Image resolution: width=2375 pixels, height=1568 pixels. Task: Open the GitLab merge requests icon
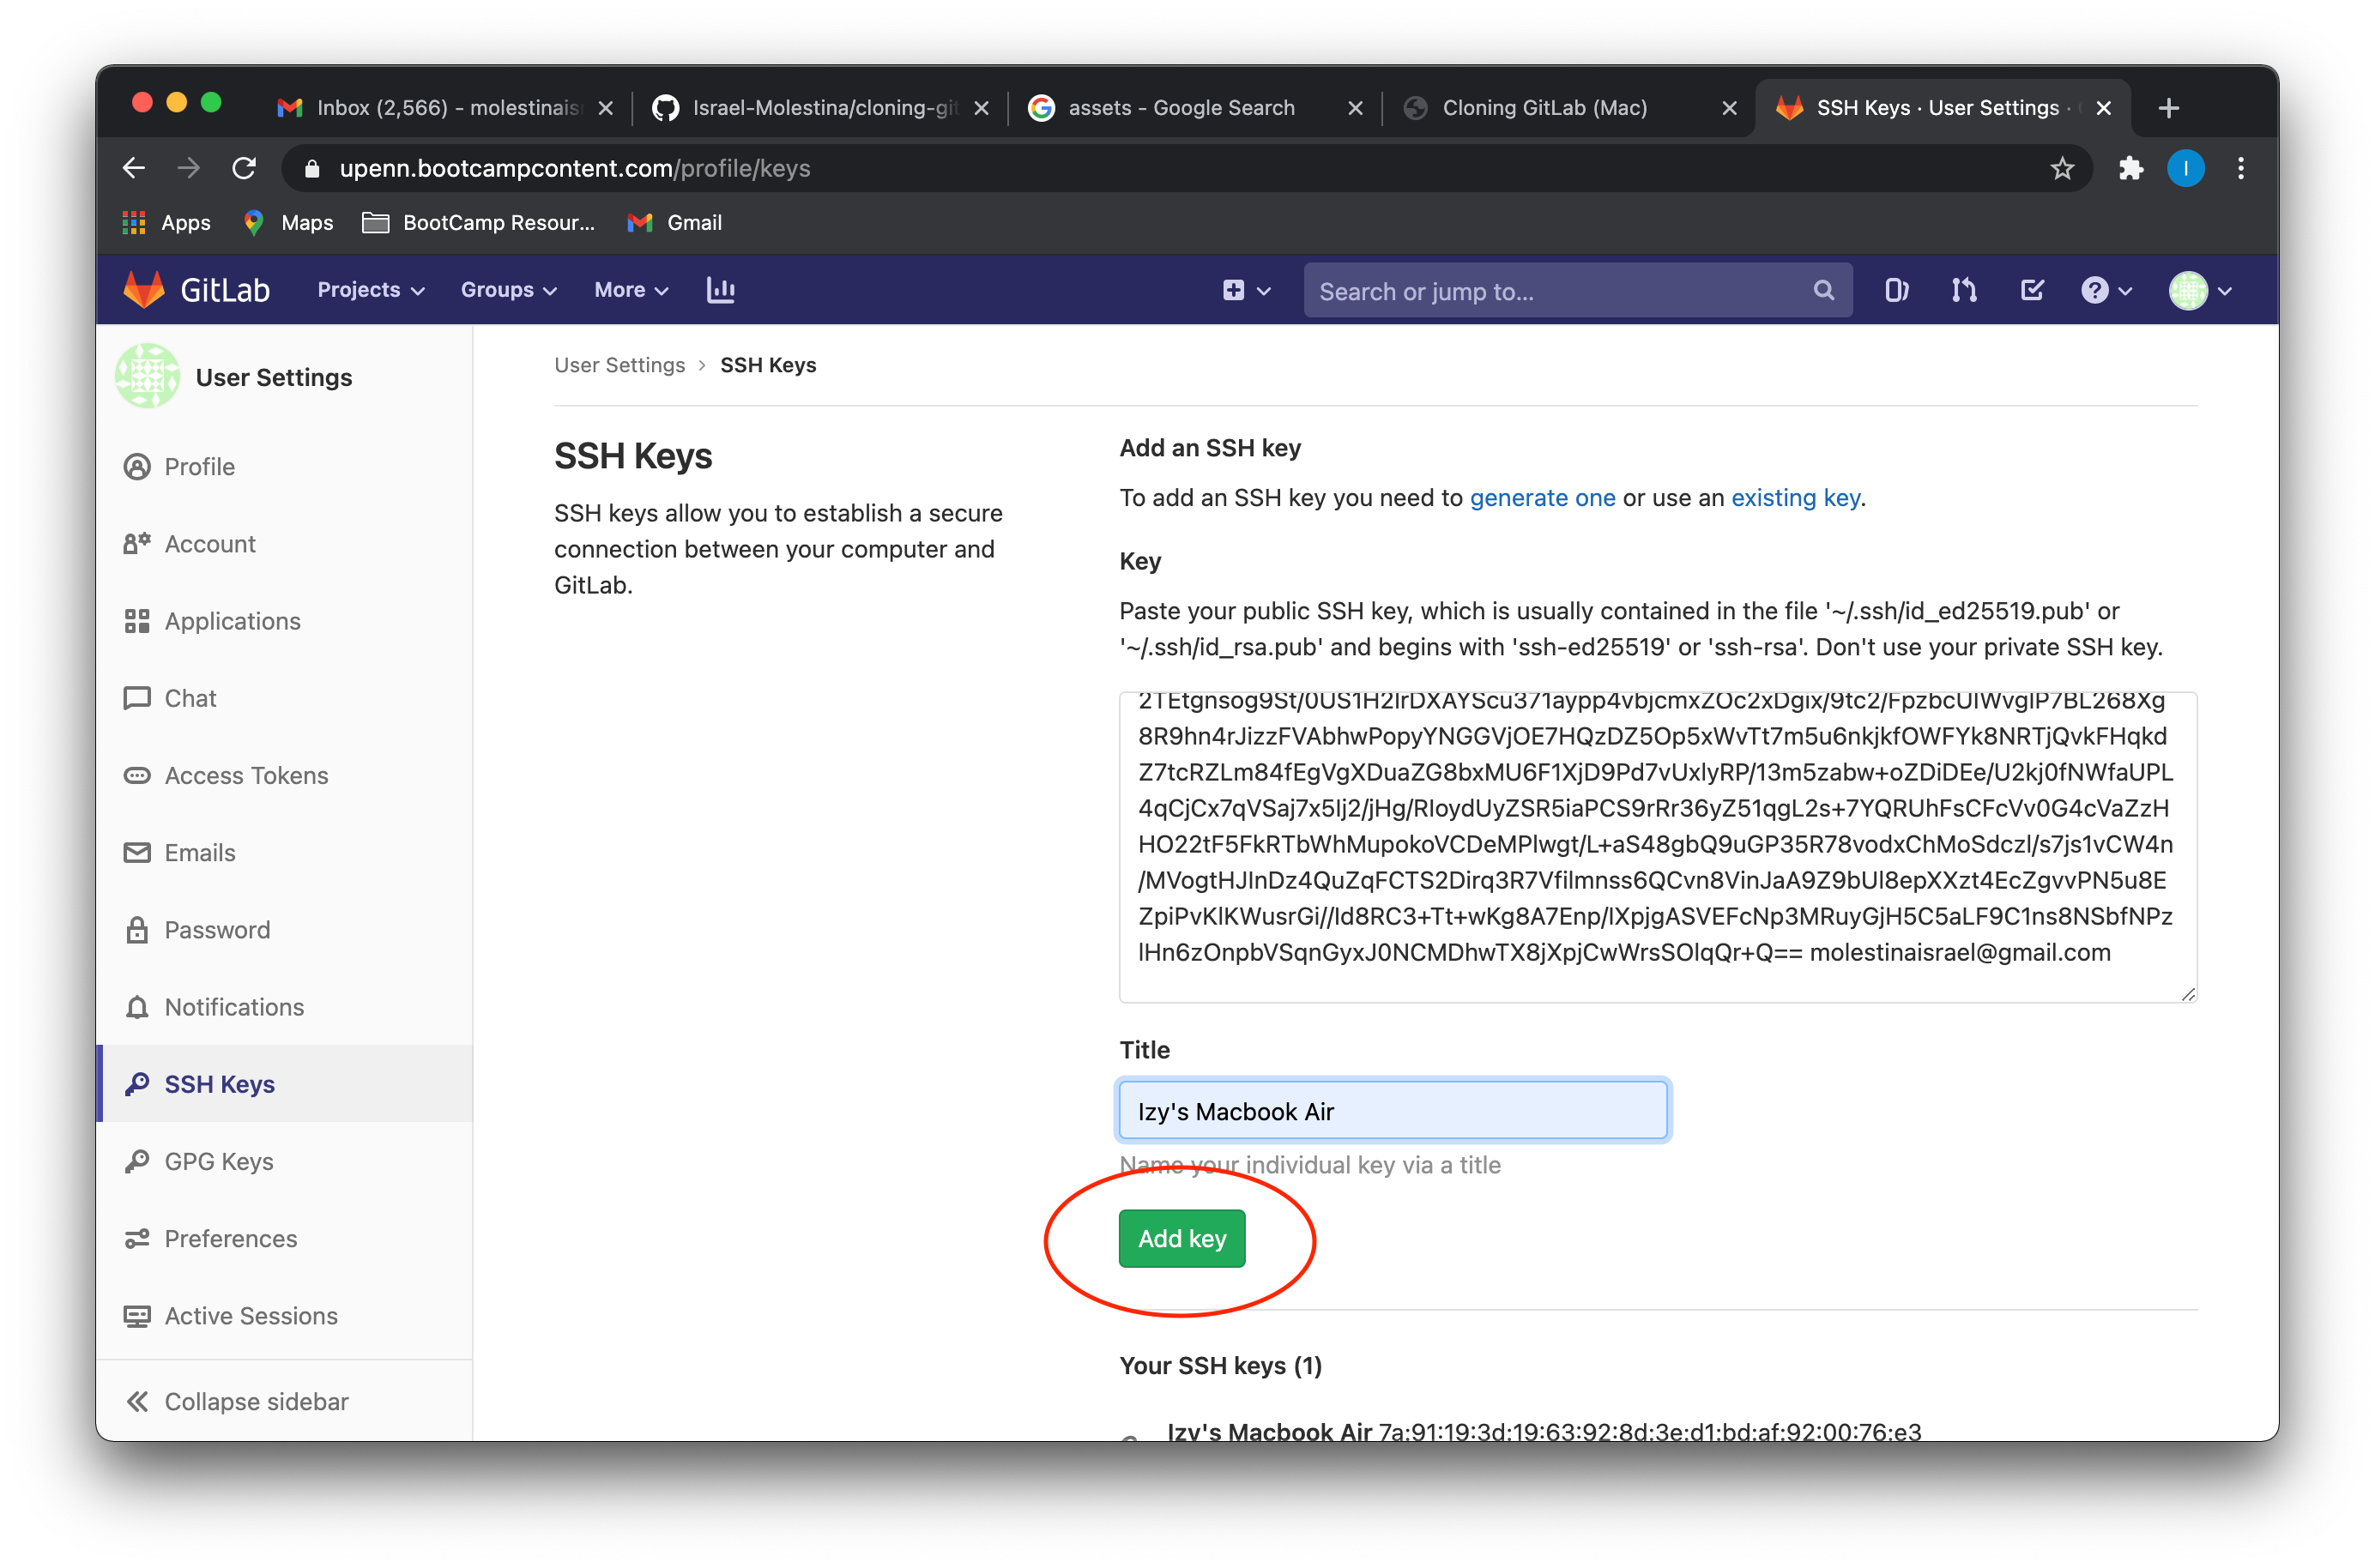click(x=1963, y=290)
